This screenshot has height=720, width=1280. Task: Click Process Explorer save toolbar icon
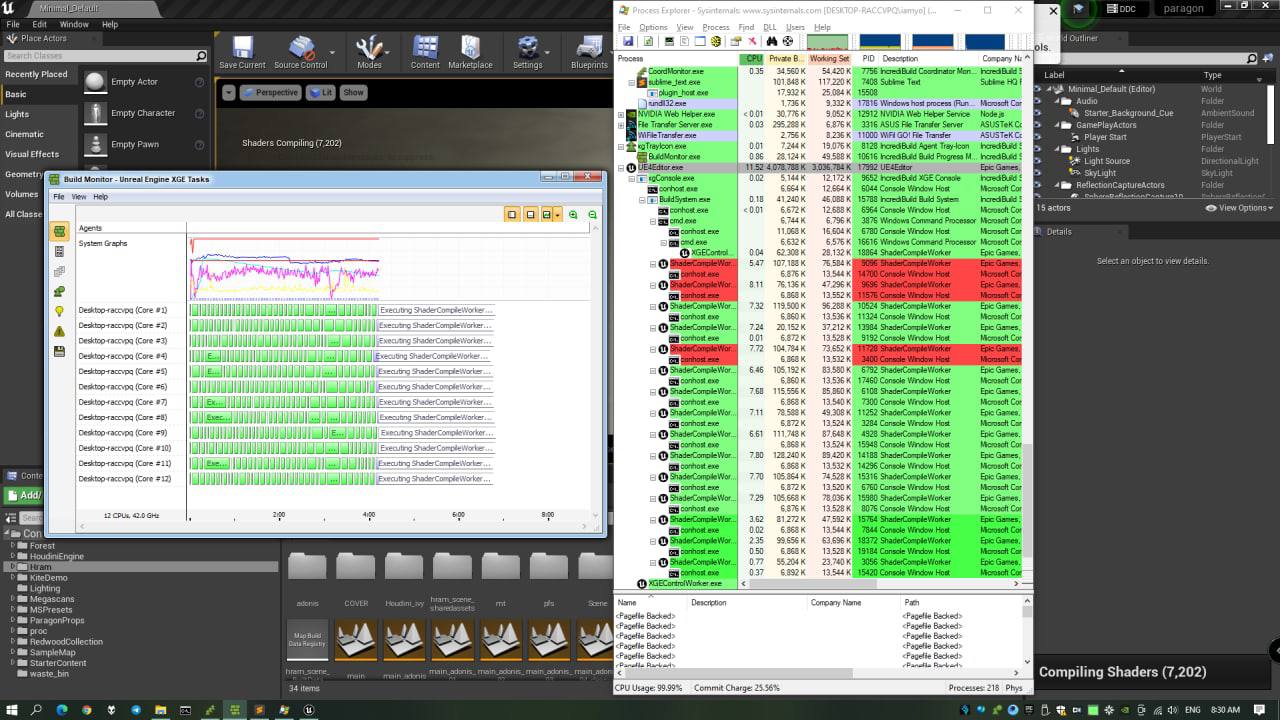(x=627, y=41)
